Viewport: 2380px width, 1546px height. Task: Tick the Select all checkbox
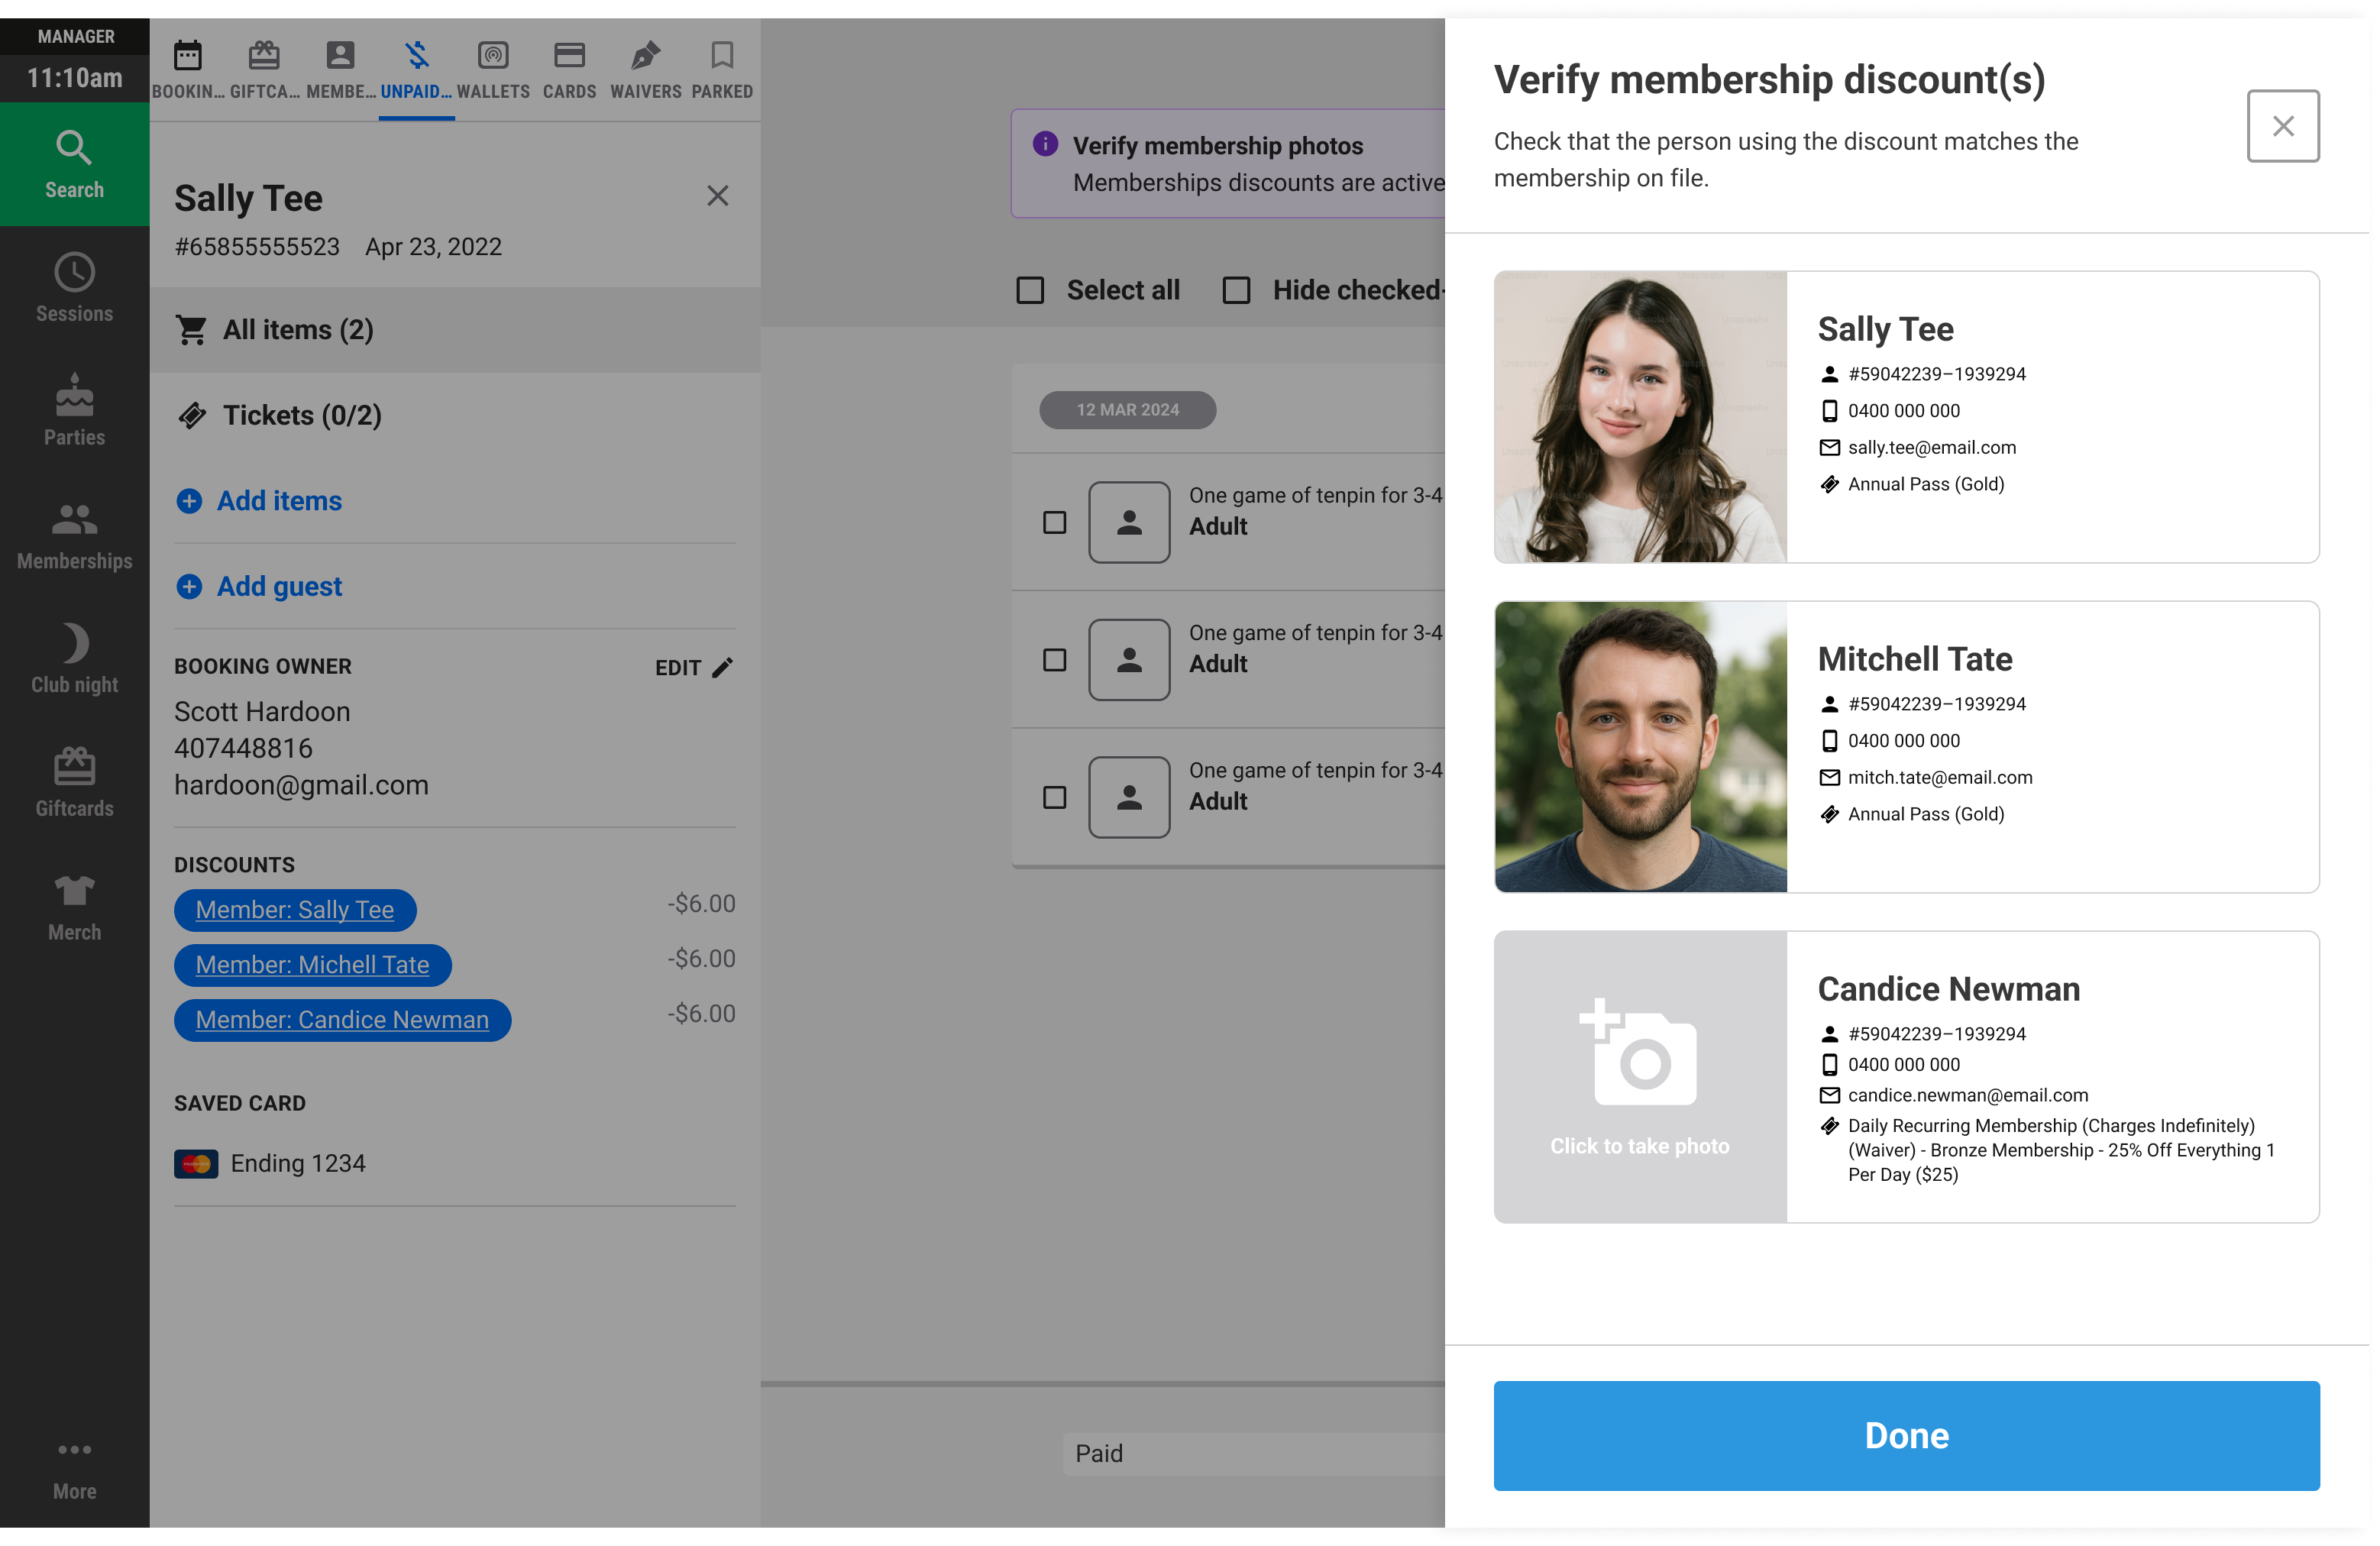[1032, 291]
